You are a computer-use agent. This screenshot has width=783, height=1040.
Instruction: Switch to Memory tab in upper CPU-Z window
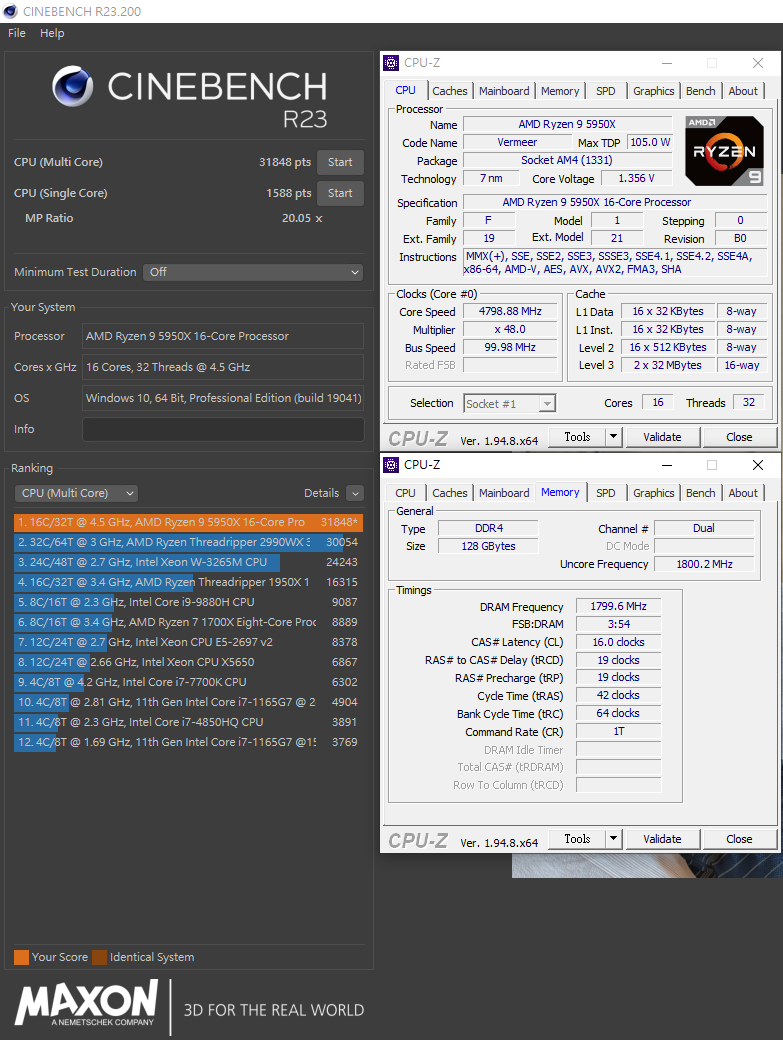560,91
